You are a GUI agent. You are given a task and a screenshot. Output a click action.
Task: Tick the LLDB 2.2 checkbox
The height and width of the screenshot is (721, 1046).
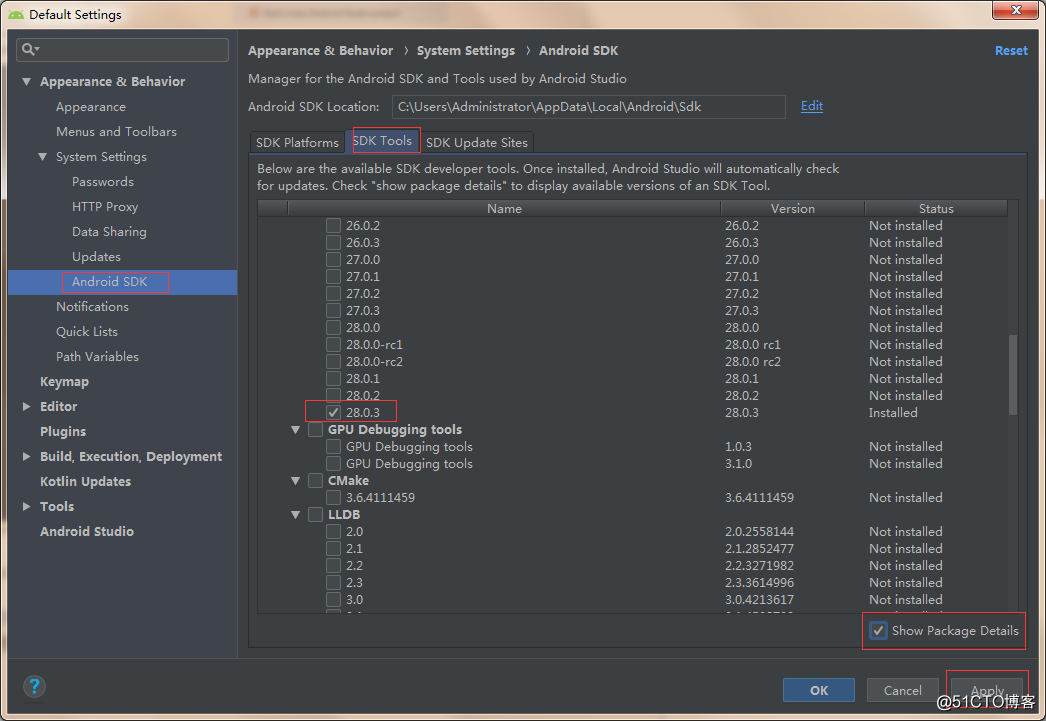(334, 566)
